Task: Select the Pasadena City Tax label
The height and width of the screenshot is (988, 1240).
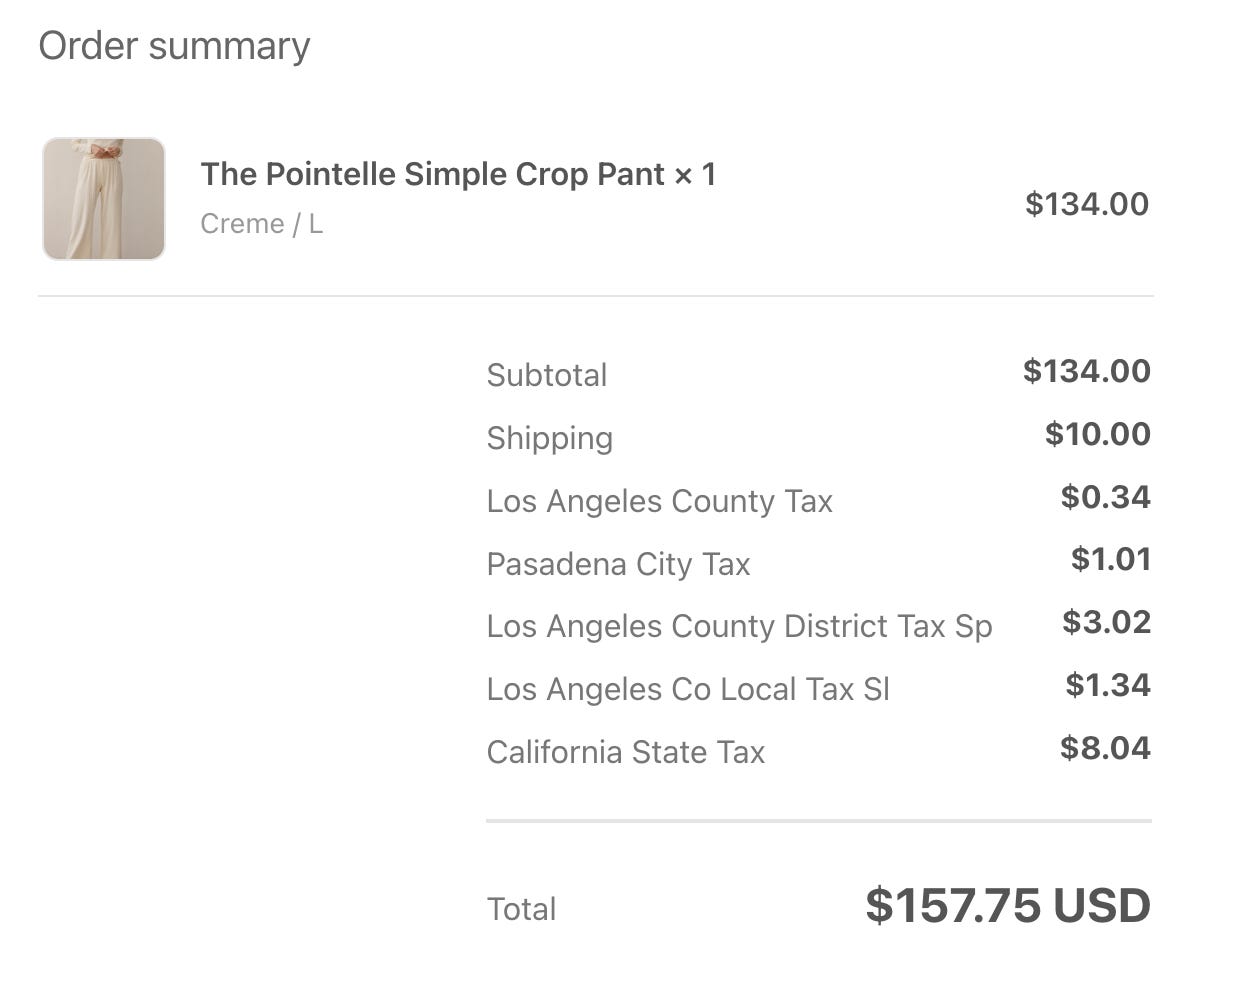Action: (x=618, y=564)
